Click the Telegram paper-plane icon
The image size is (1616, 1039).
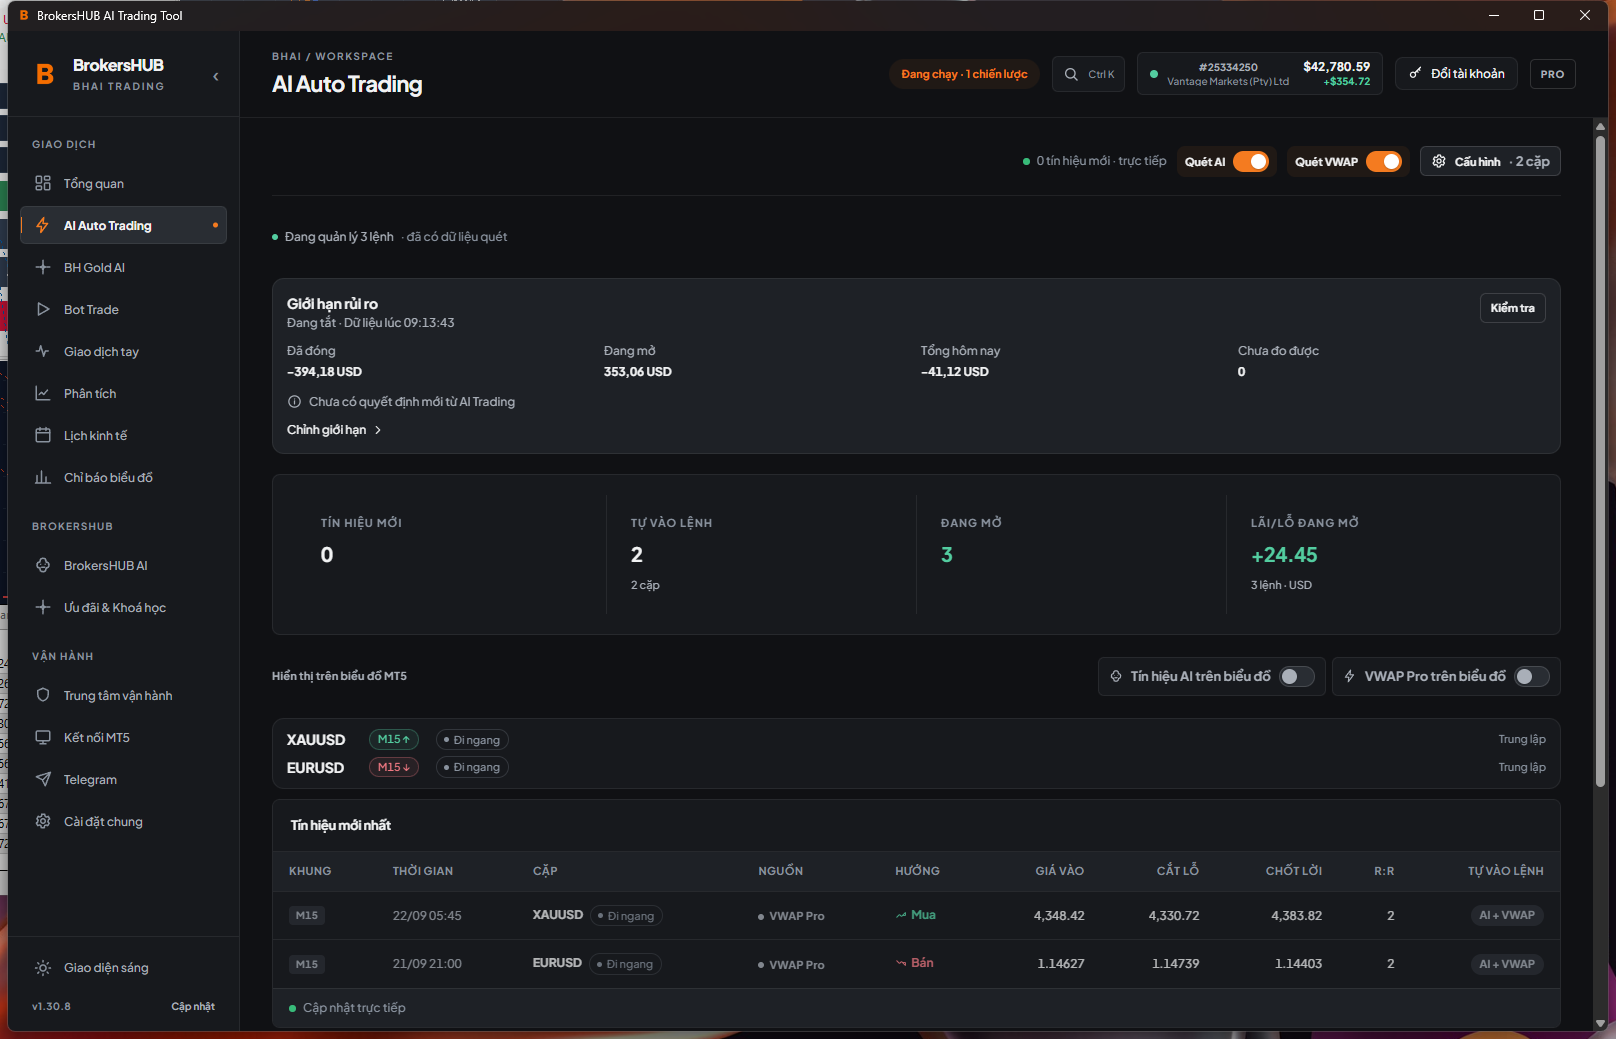click(43, 779)
